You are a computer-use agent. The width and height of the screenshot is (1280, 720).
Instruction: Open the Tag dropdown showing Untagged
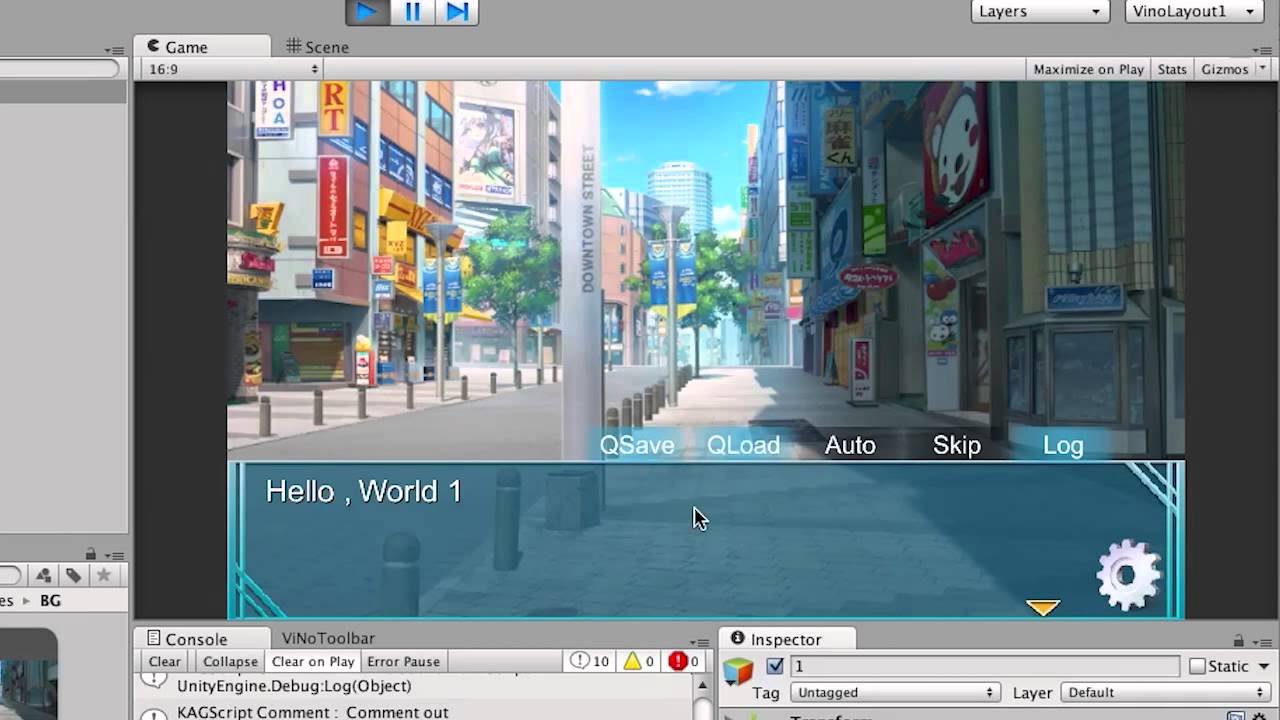893,692
